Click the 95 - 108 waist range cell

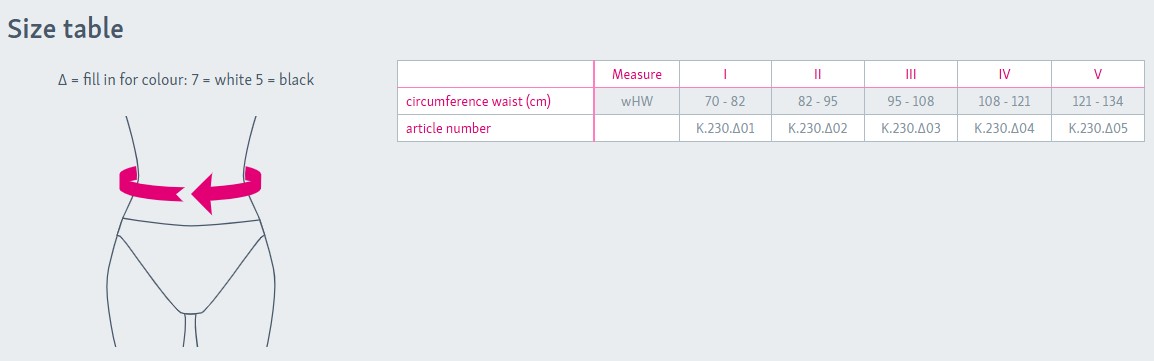point(910,101)
